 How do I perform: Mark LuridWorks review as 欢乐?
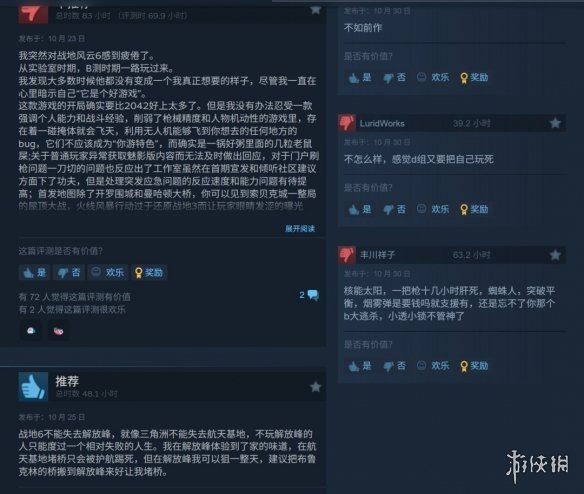coord(433,209)
